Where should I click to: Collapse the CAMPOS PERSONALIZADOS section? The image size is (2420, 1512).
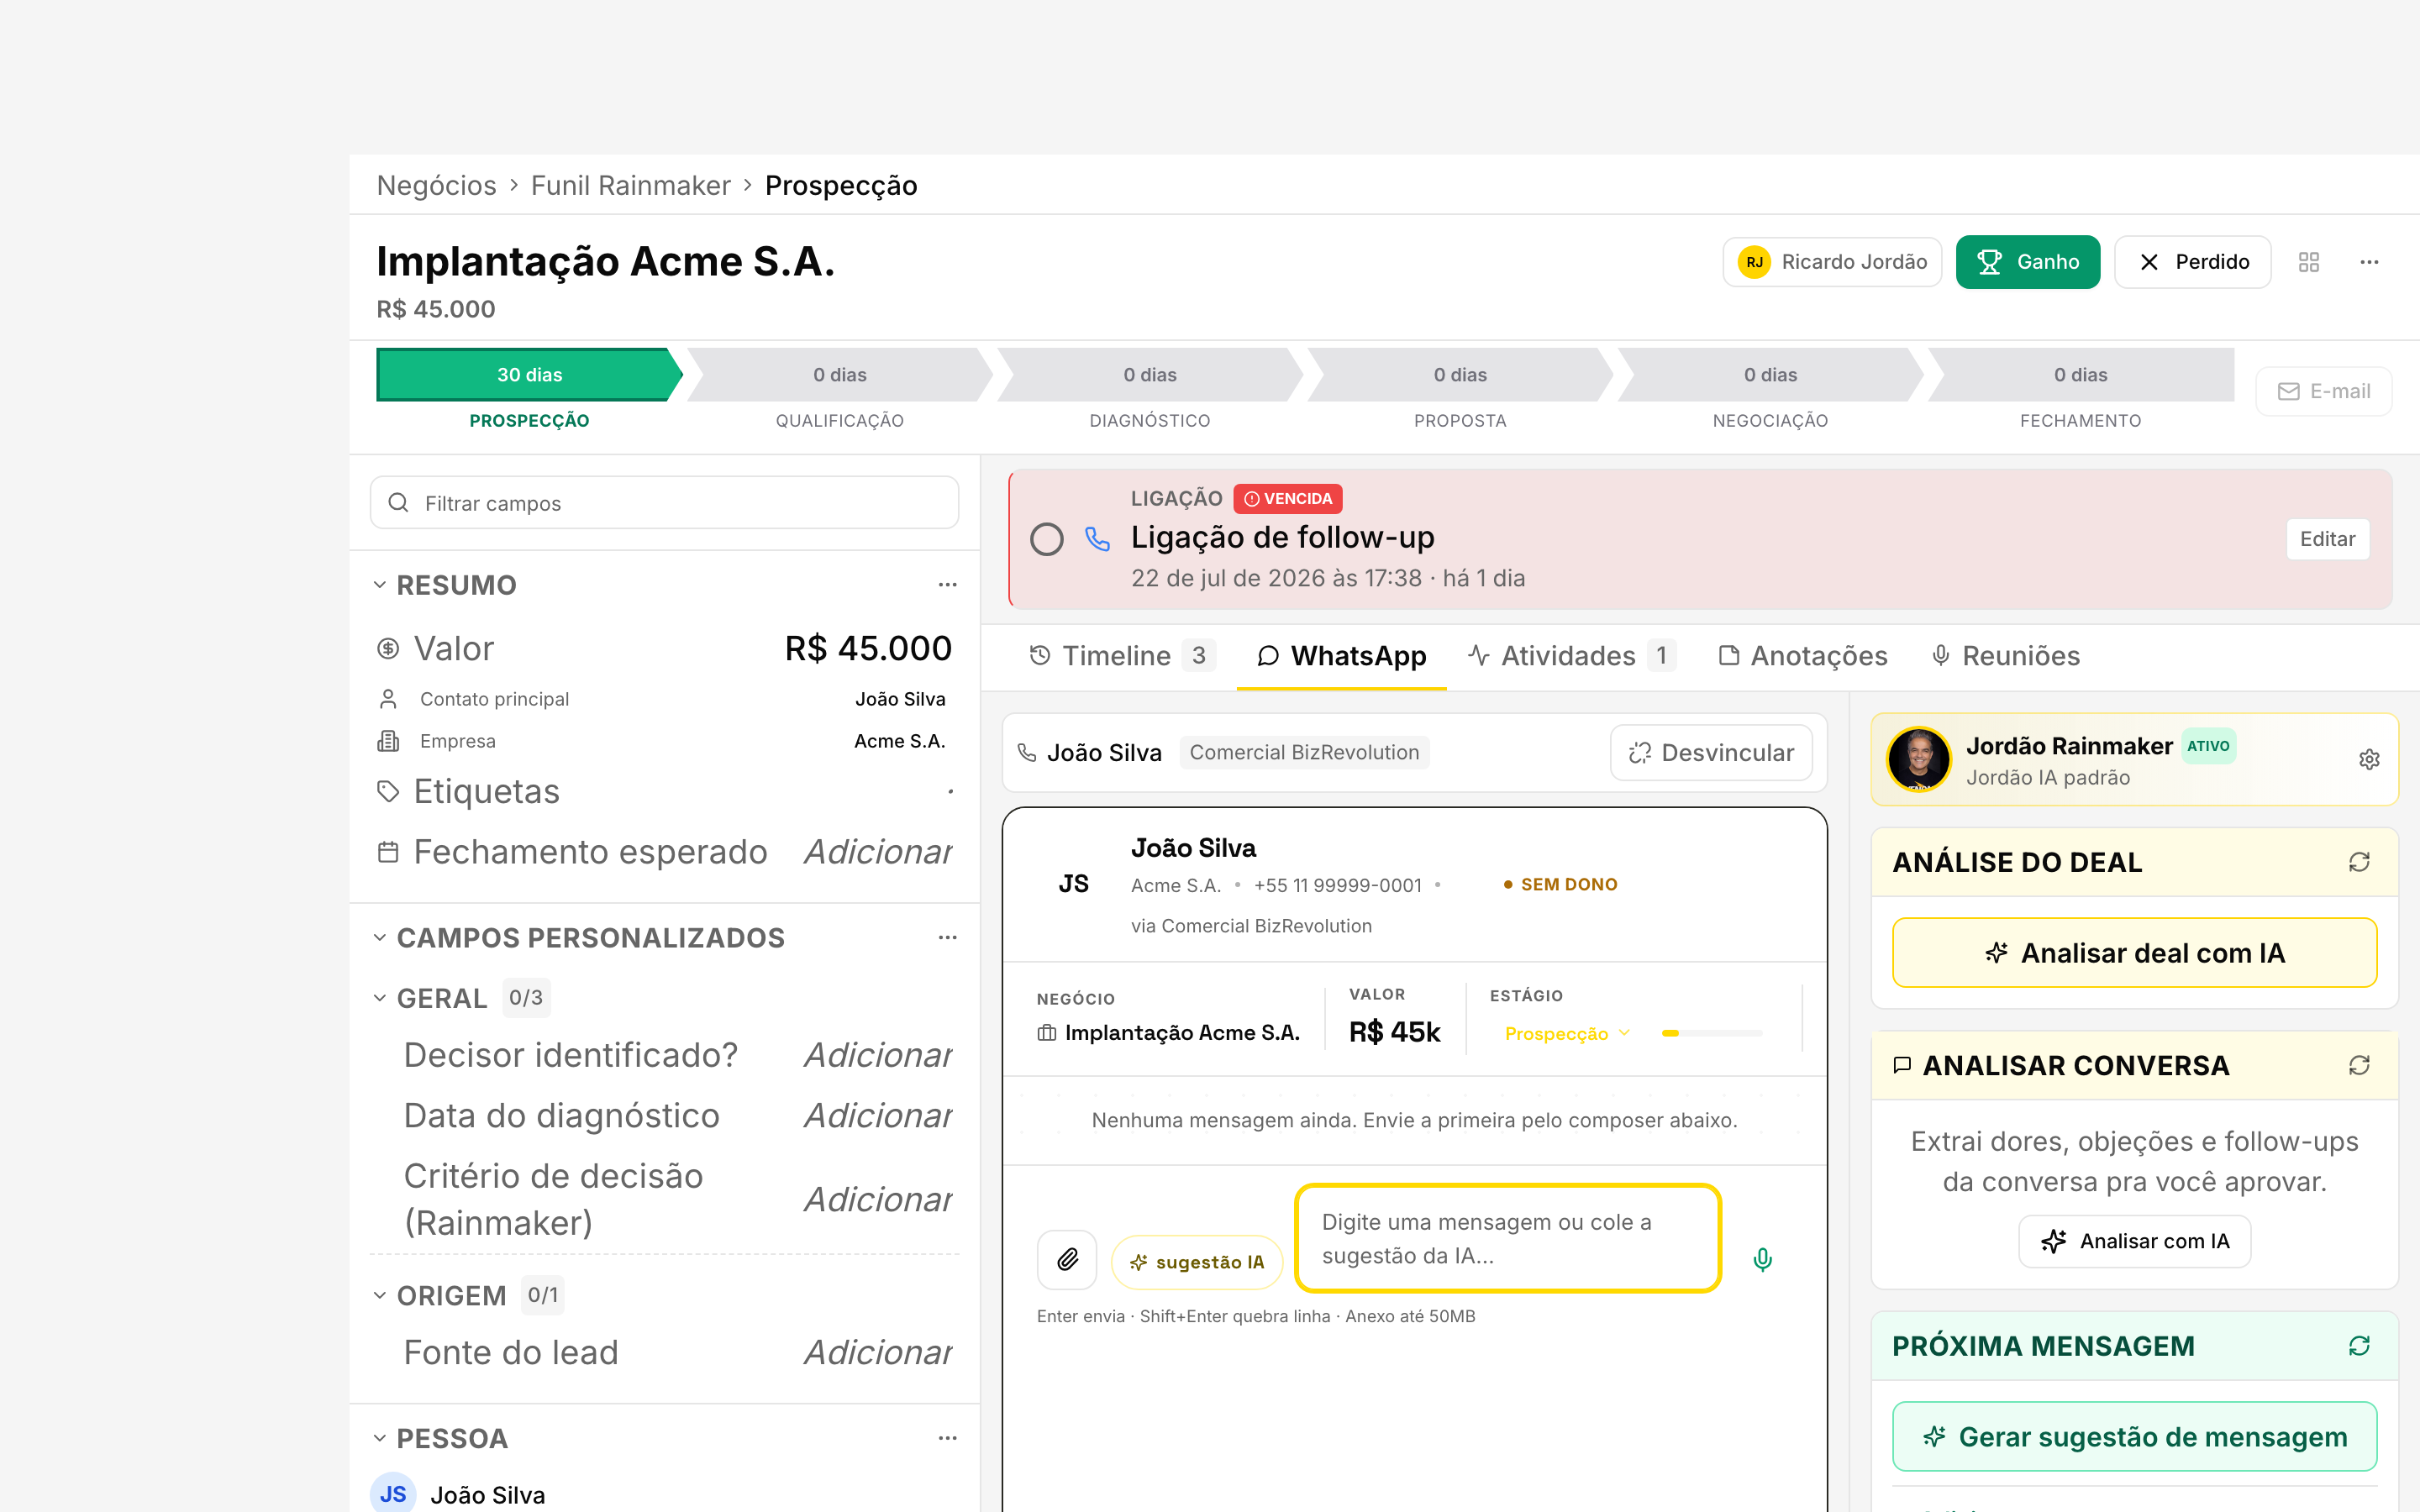pos(380,938)
